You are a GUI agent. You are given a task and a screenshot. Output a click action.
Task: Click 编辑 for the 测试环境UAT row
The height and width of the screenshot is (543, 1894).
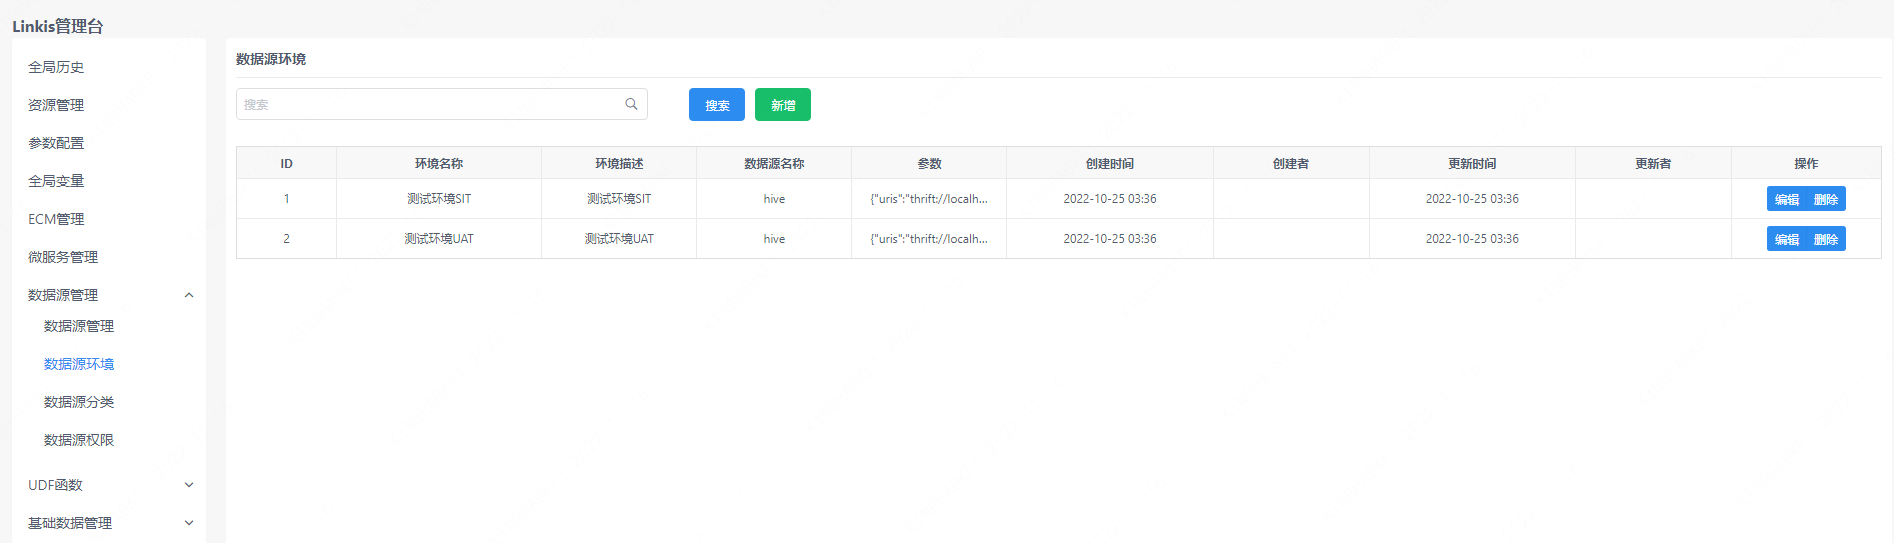click(x=1786, y=239)
